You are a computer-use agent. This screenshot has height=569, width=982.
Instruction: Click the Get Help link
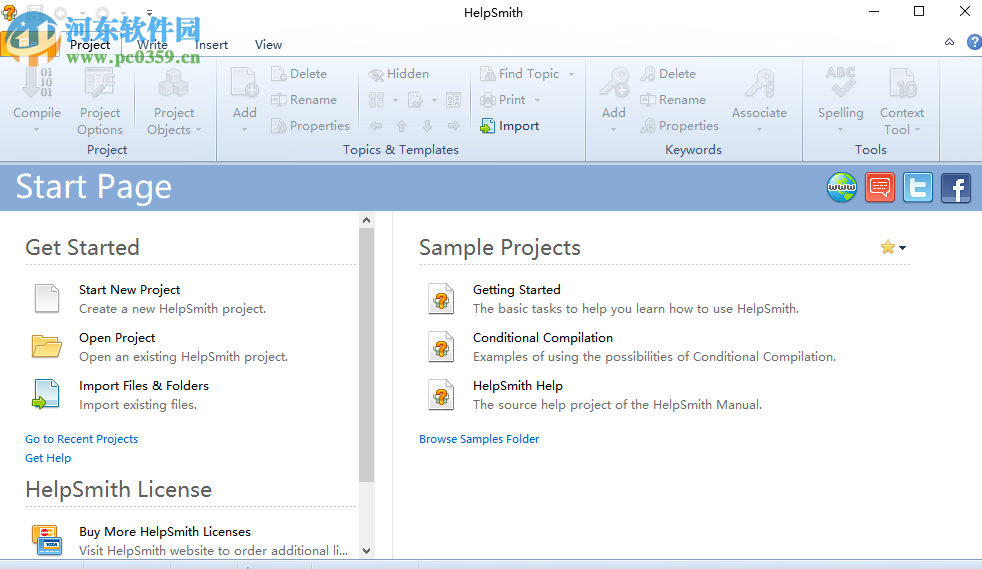(x=48, y=458)
